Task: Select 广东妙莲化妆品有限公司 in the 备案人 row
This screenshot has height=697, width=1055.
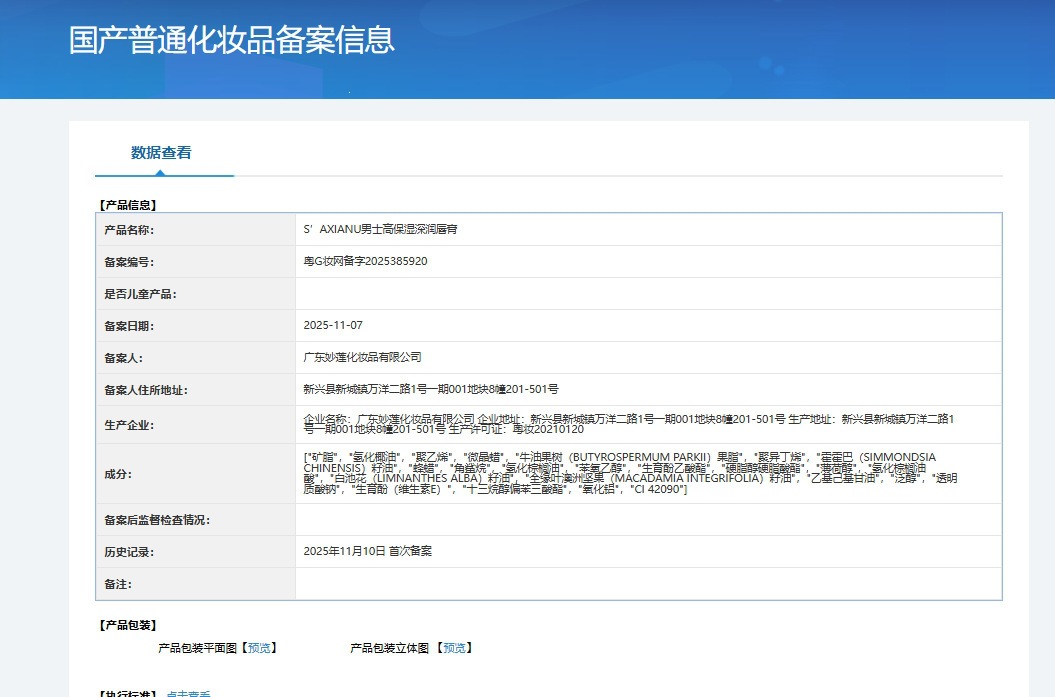Action: pos(363,357)
